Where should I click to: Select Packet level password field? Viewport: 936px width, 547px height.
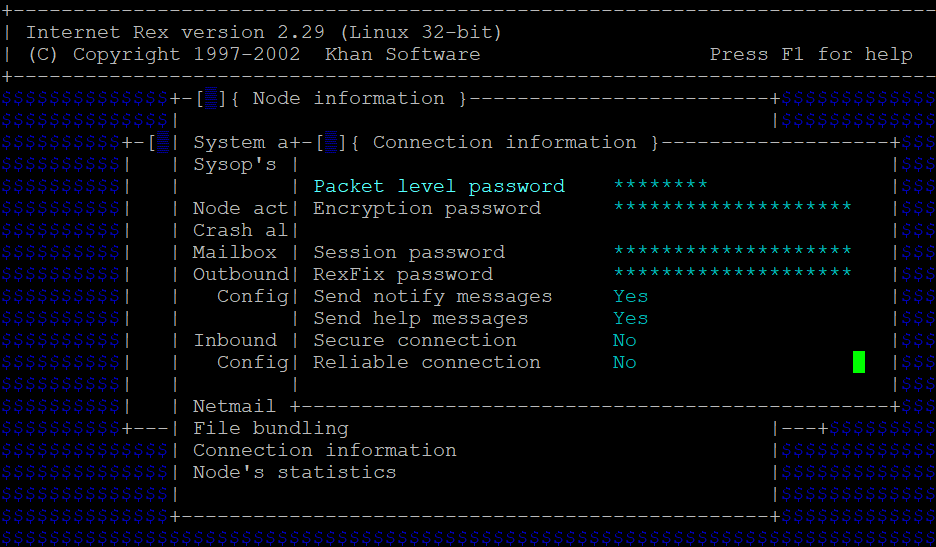tap(439, 186)
